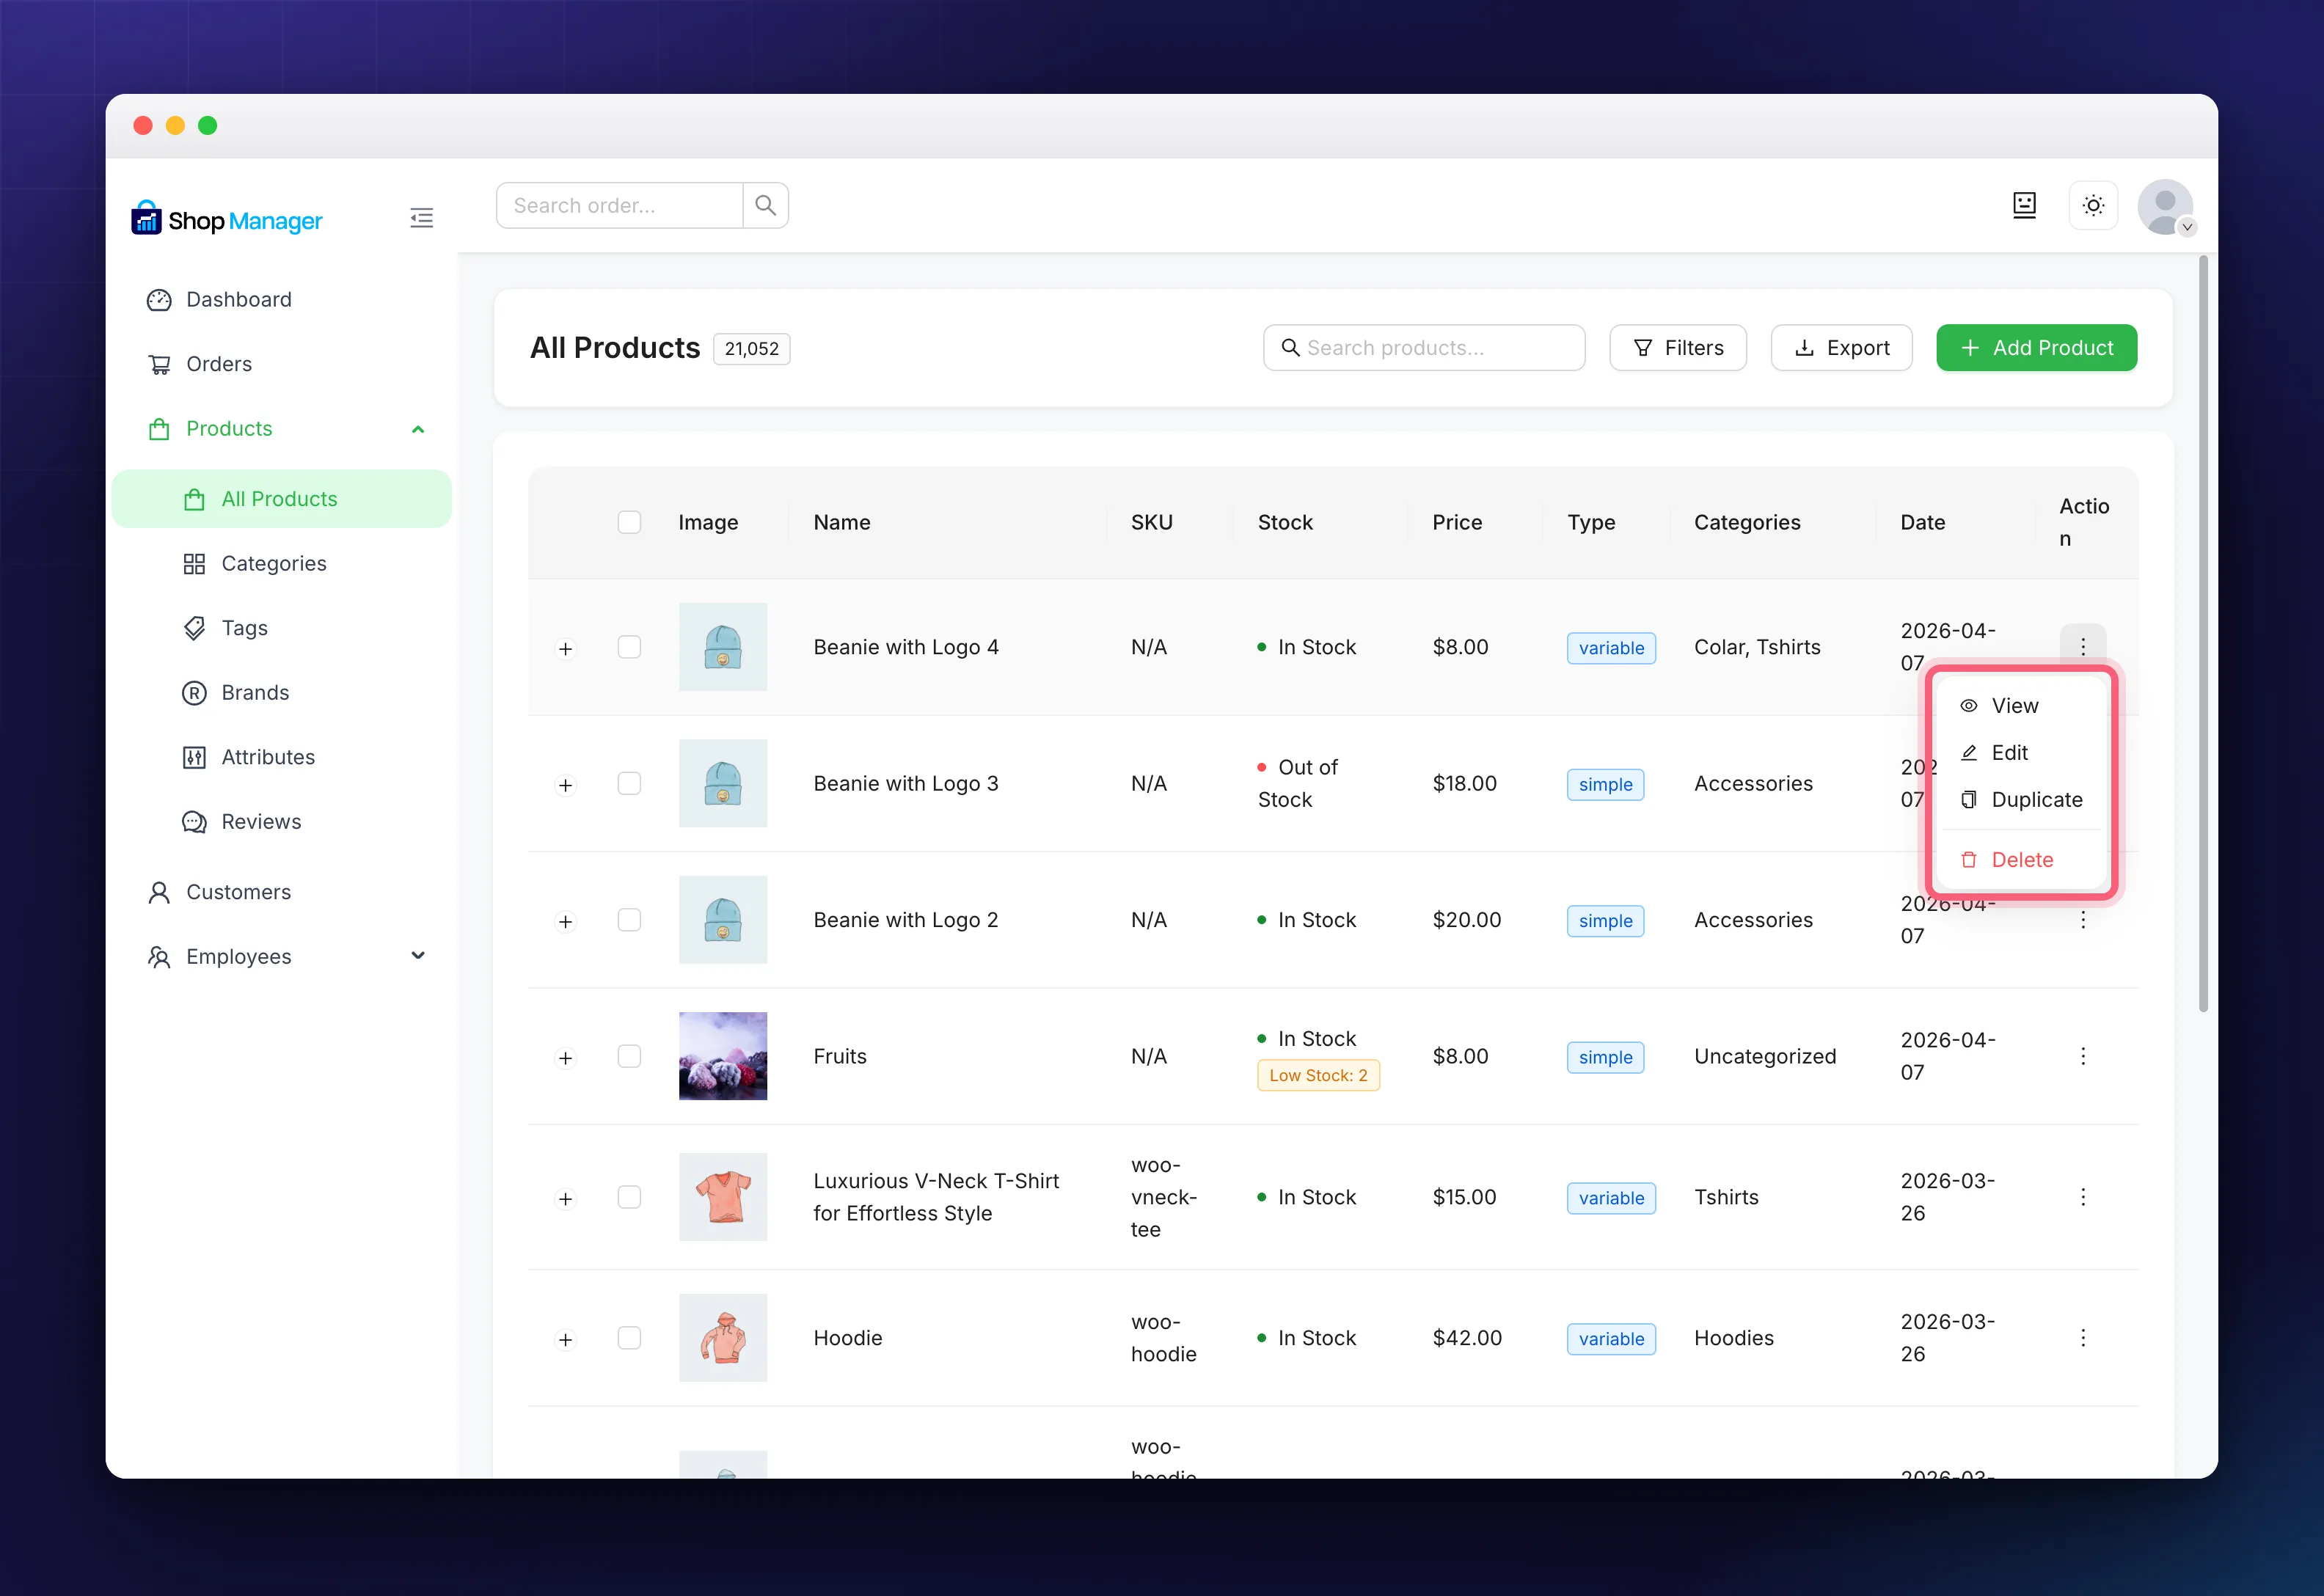This screenshot has width=2324, height=1596.
Task: Choose Duplicate from the action menu
Action: [x=2022, y=800]
